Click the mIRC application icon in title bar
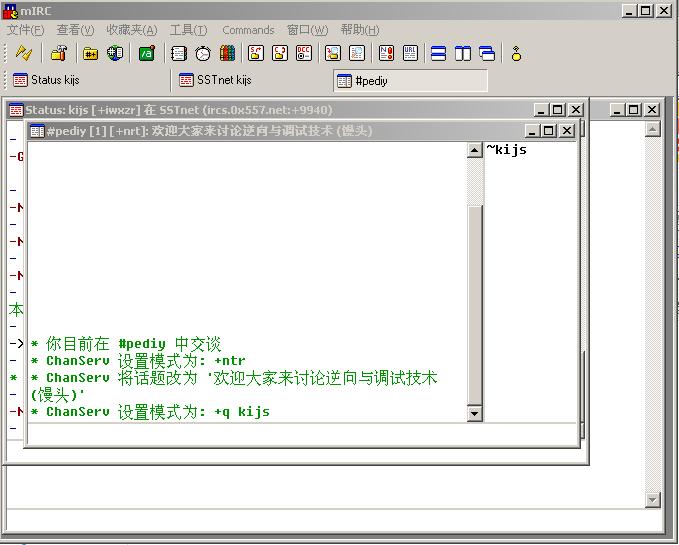679x545 pixels. coord(10,11)
